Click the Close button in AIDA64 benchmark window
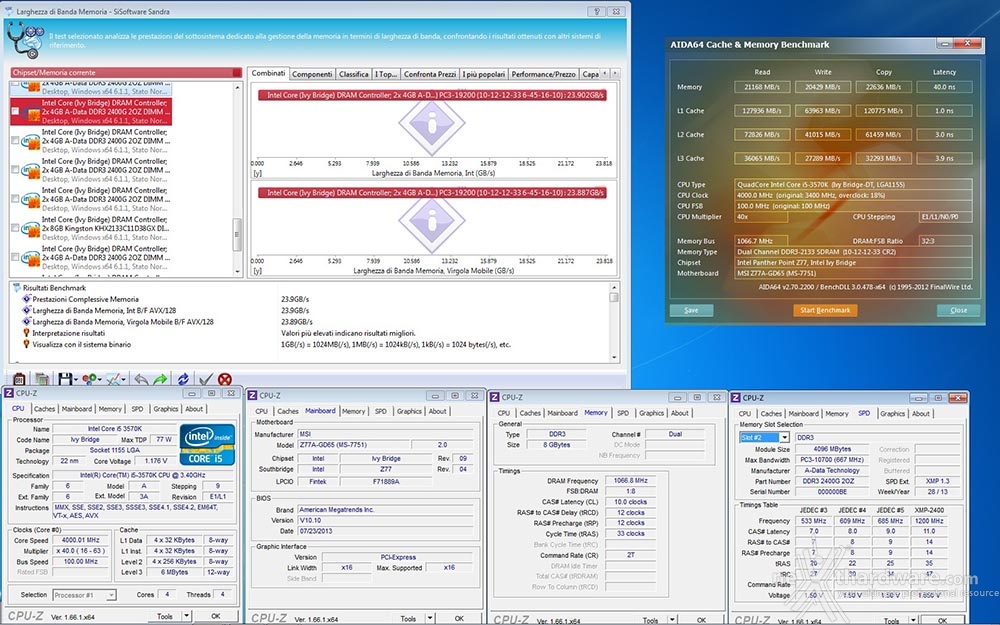Image resolution: width=1000 pixels, height=625 pixels. pyautogui.click(x=959, y=310)
